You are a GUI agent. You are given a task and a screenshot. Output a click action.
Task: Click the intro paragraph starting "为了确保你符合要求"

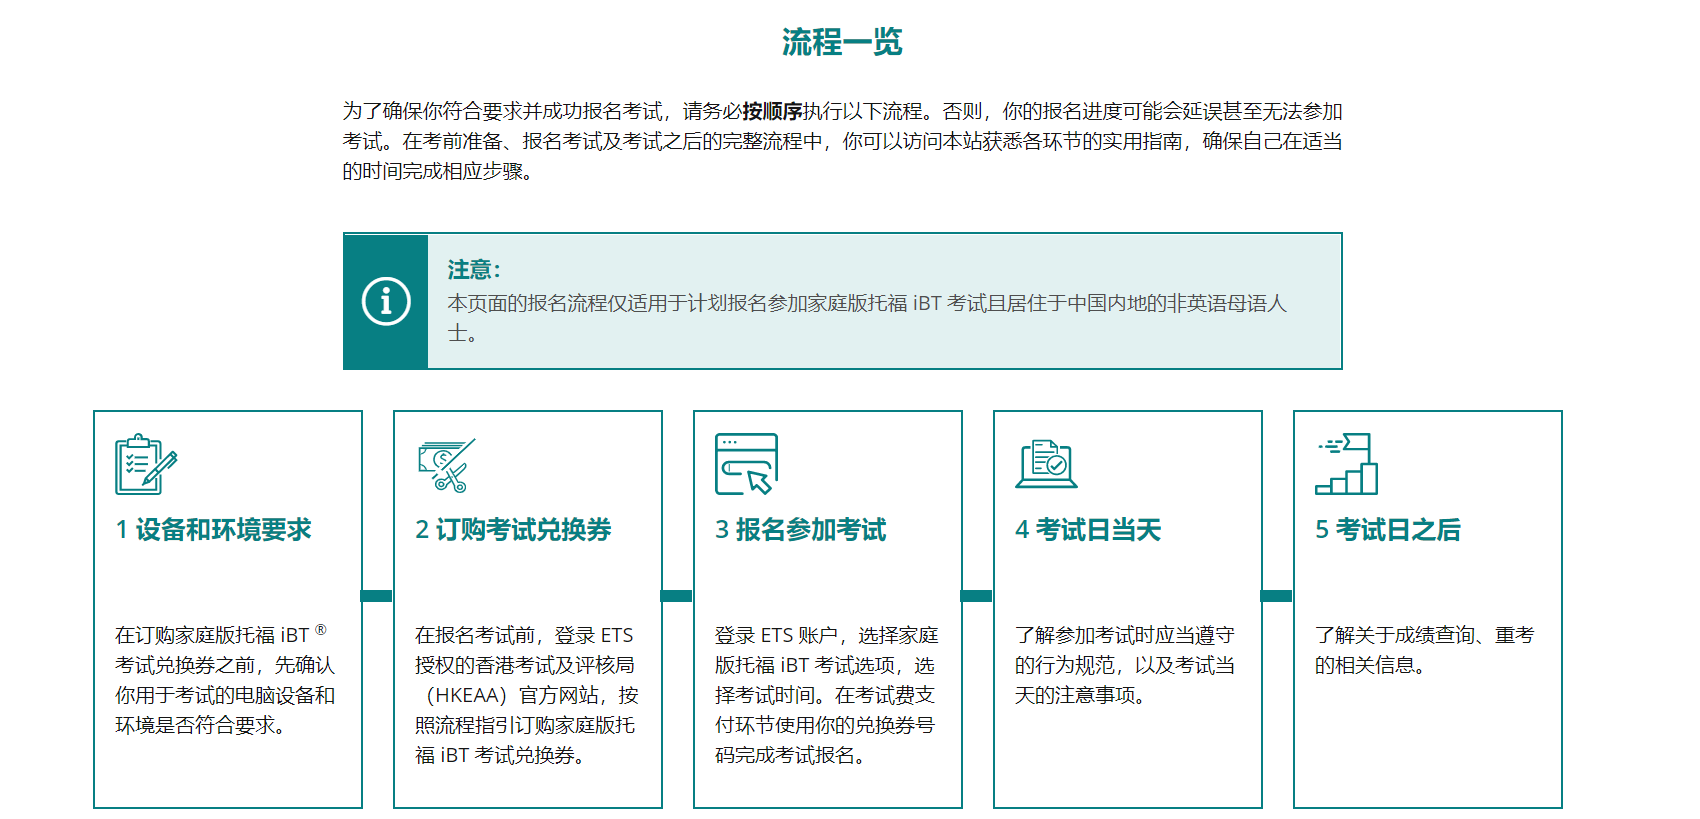click(x=842, y=141)
